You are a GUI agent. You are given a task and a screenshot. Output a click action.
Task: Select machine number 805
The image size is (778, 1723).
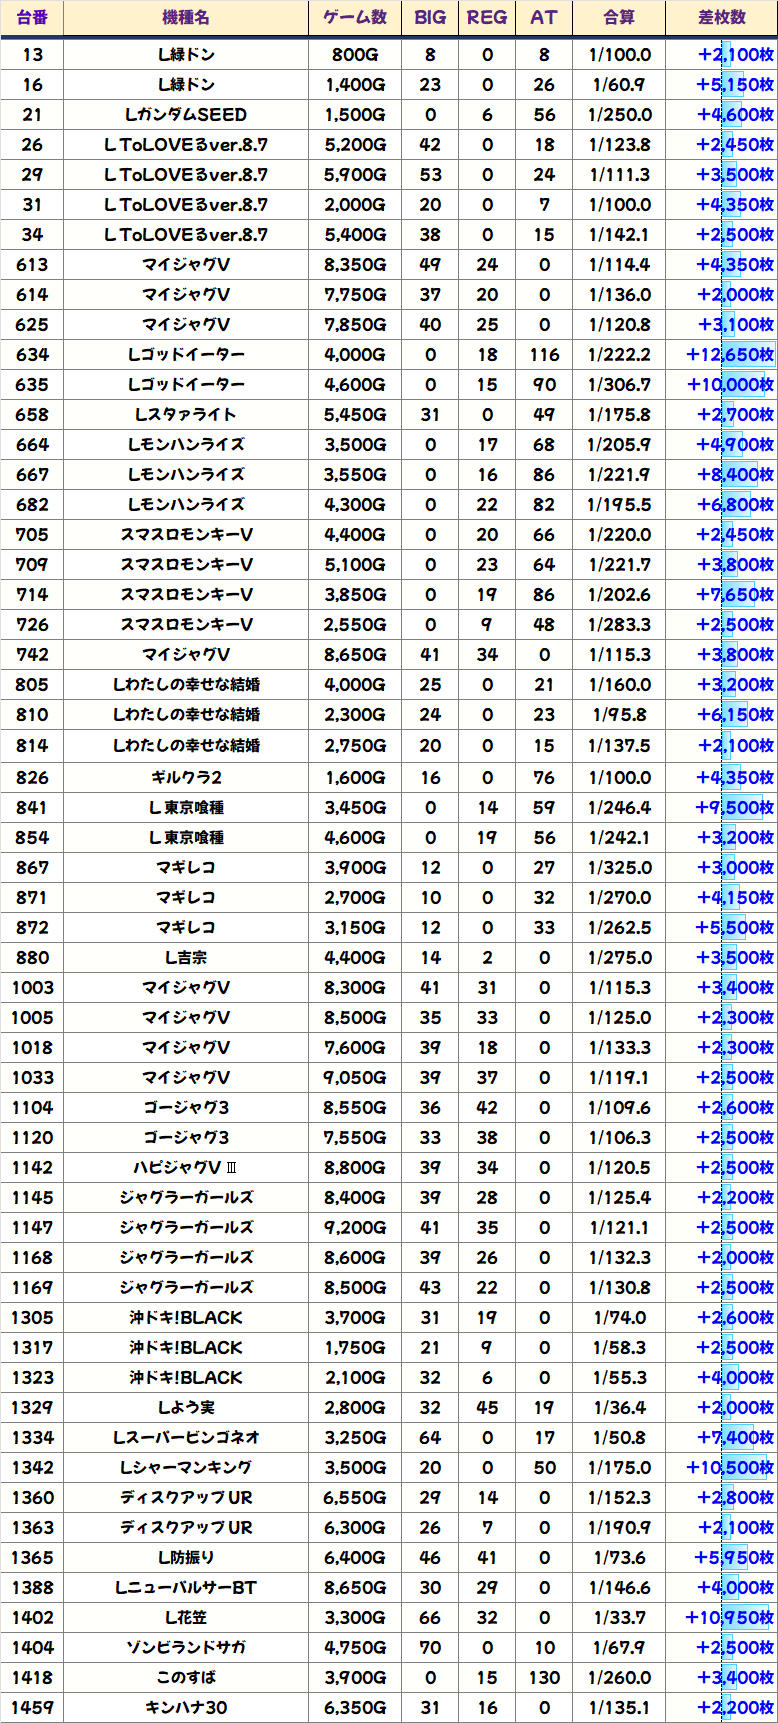32,685
